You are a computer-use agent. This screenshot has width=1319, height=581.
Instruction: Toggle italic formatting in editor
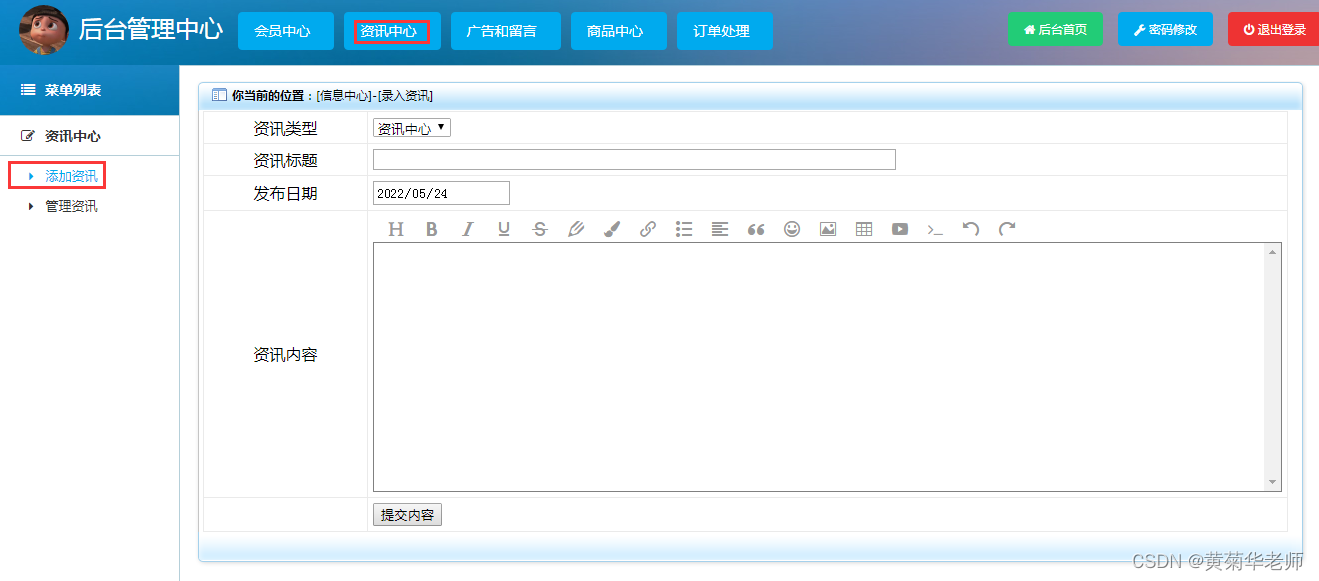tap(467, 229)
